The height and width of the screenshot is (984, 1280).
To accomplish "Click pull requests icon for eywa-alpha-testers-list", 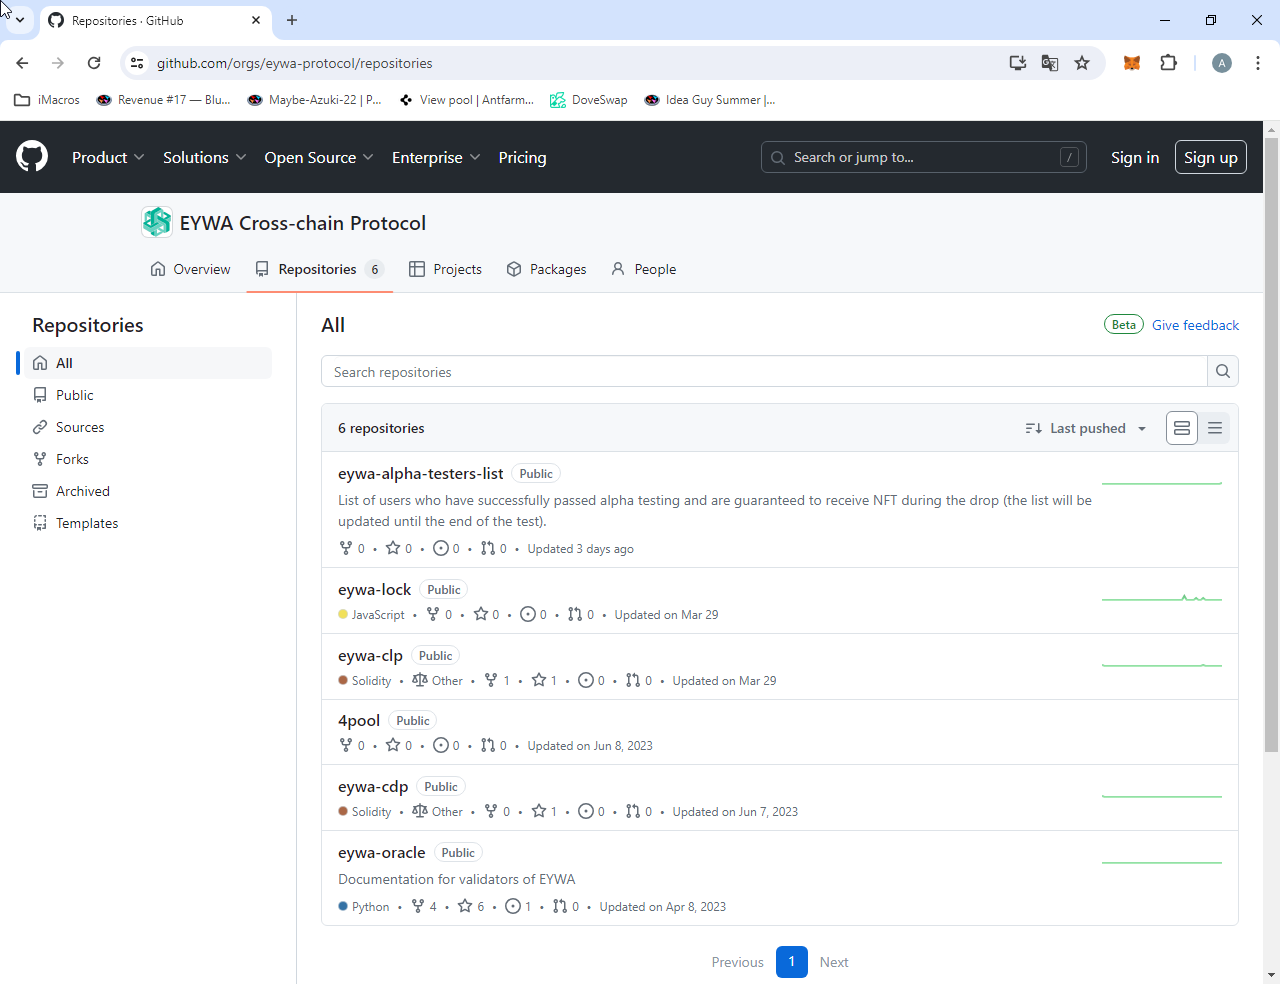I will point(488,548).
